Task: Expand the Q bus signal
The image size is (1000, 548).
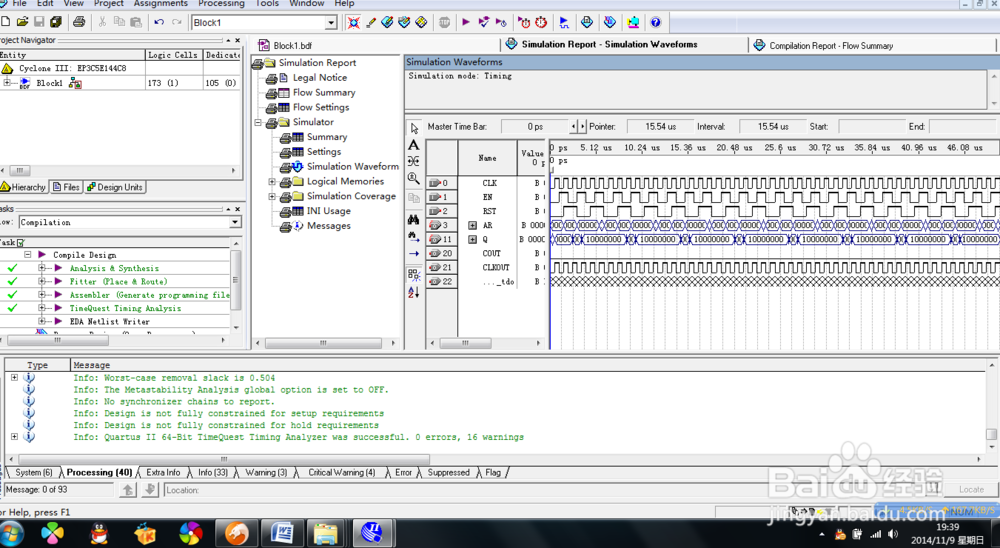Action: 473,239
